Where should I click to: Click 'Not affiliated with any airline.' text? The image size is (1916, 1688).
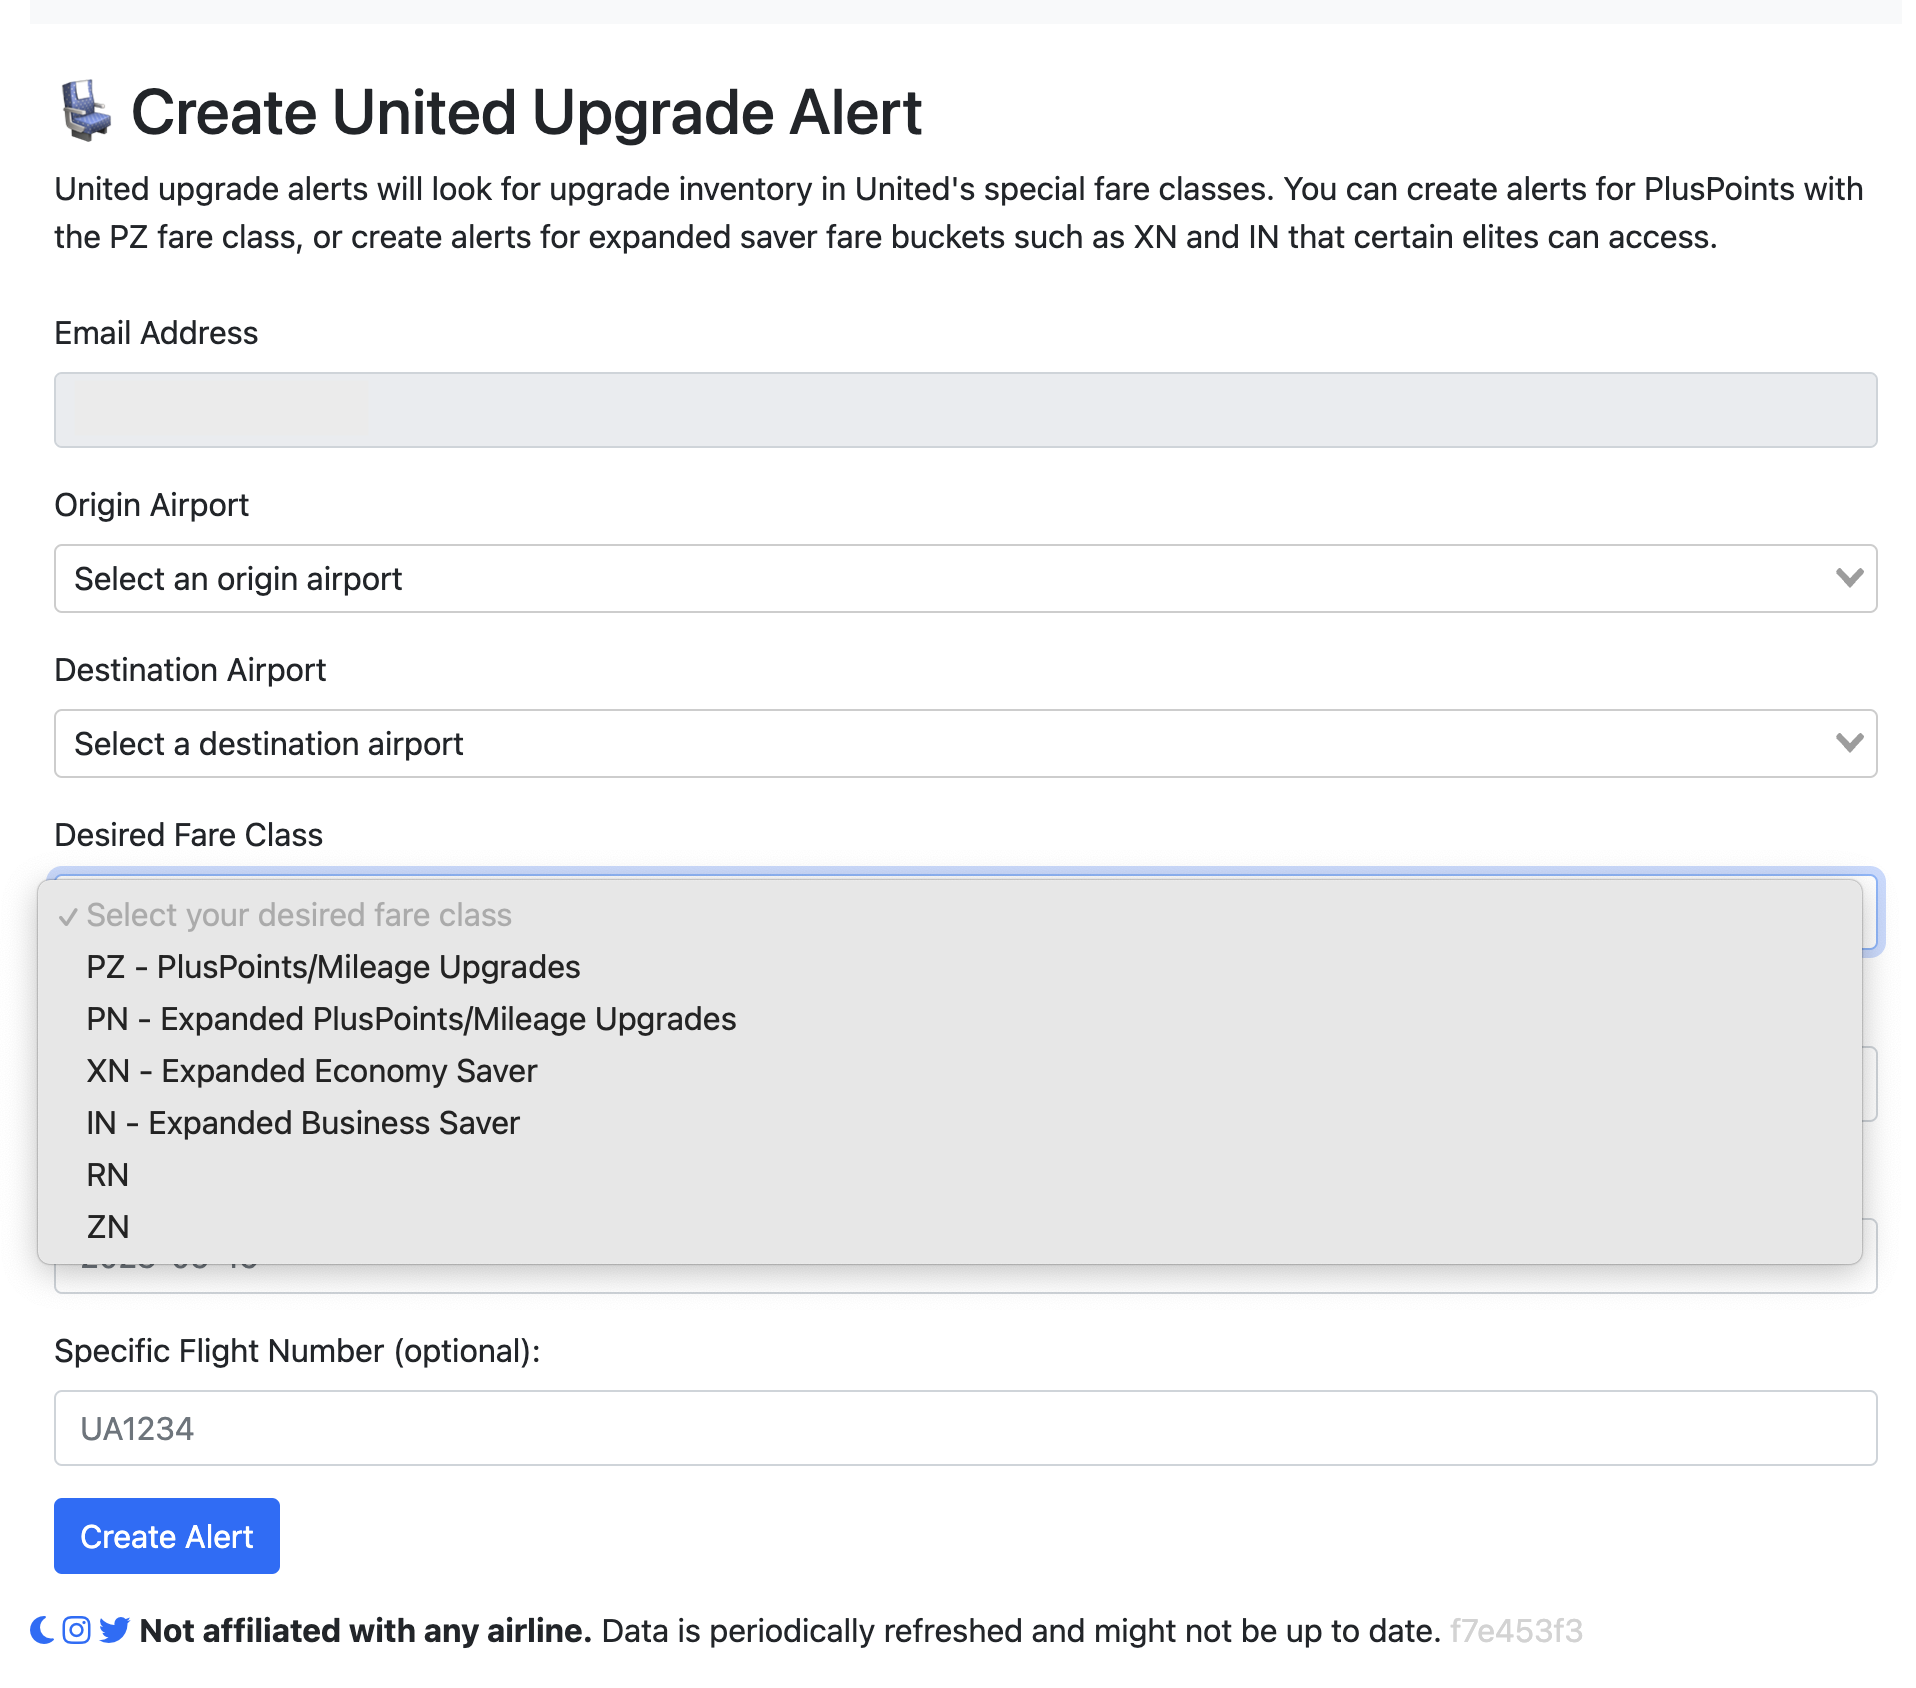pos(366,1631)
